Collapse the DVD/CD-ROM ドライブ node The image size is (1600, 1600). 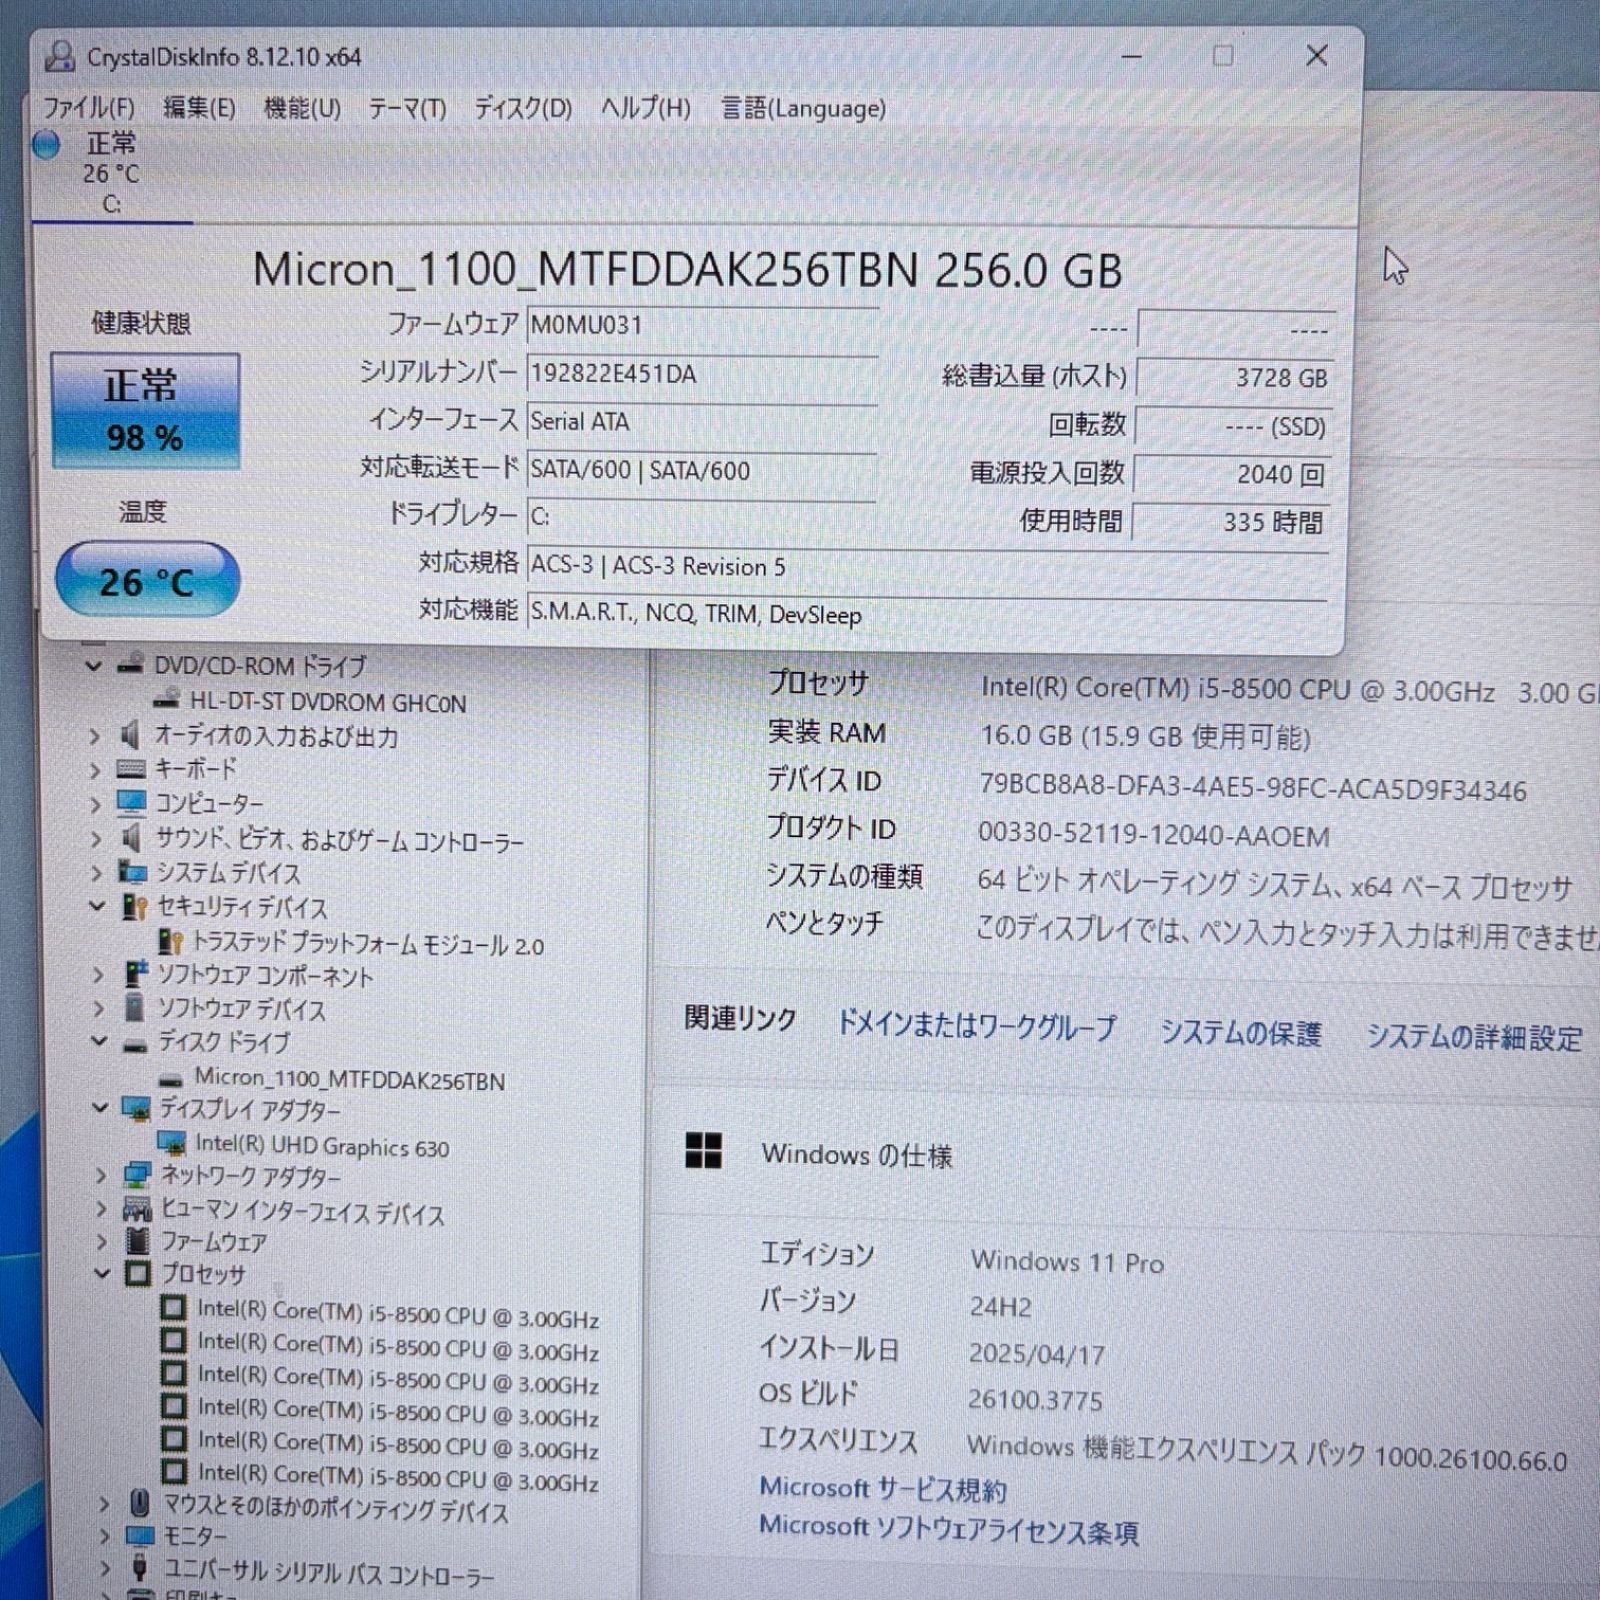coord(93,665)
